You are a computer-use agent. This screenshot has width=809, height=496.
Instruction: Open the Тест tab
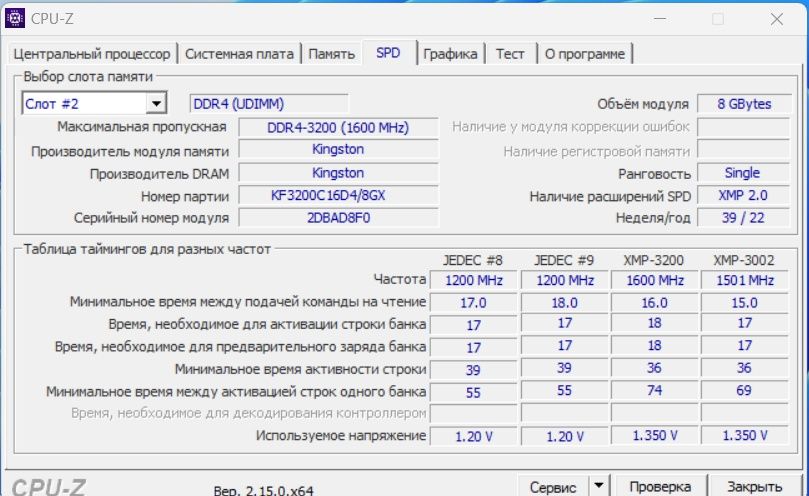(510, 54)
